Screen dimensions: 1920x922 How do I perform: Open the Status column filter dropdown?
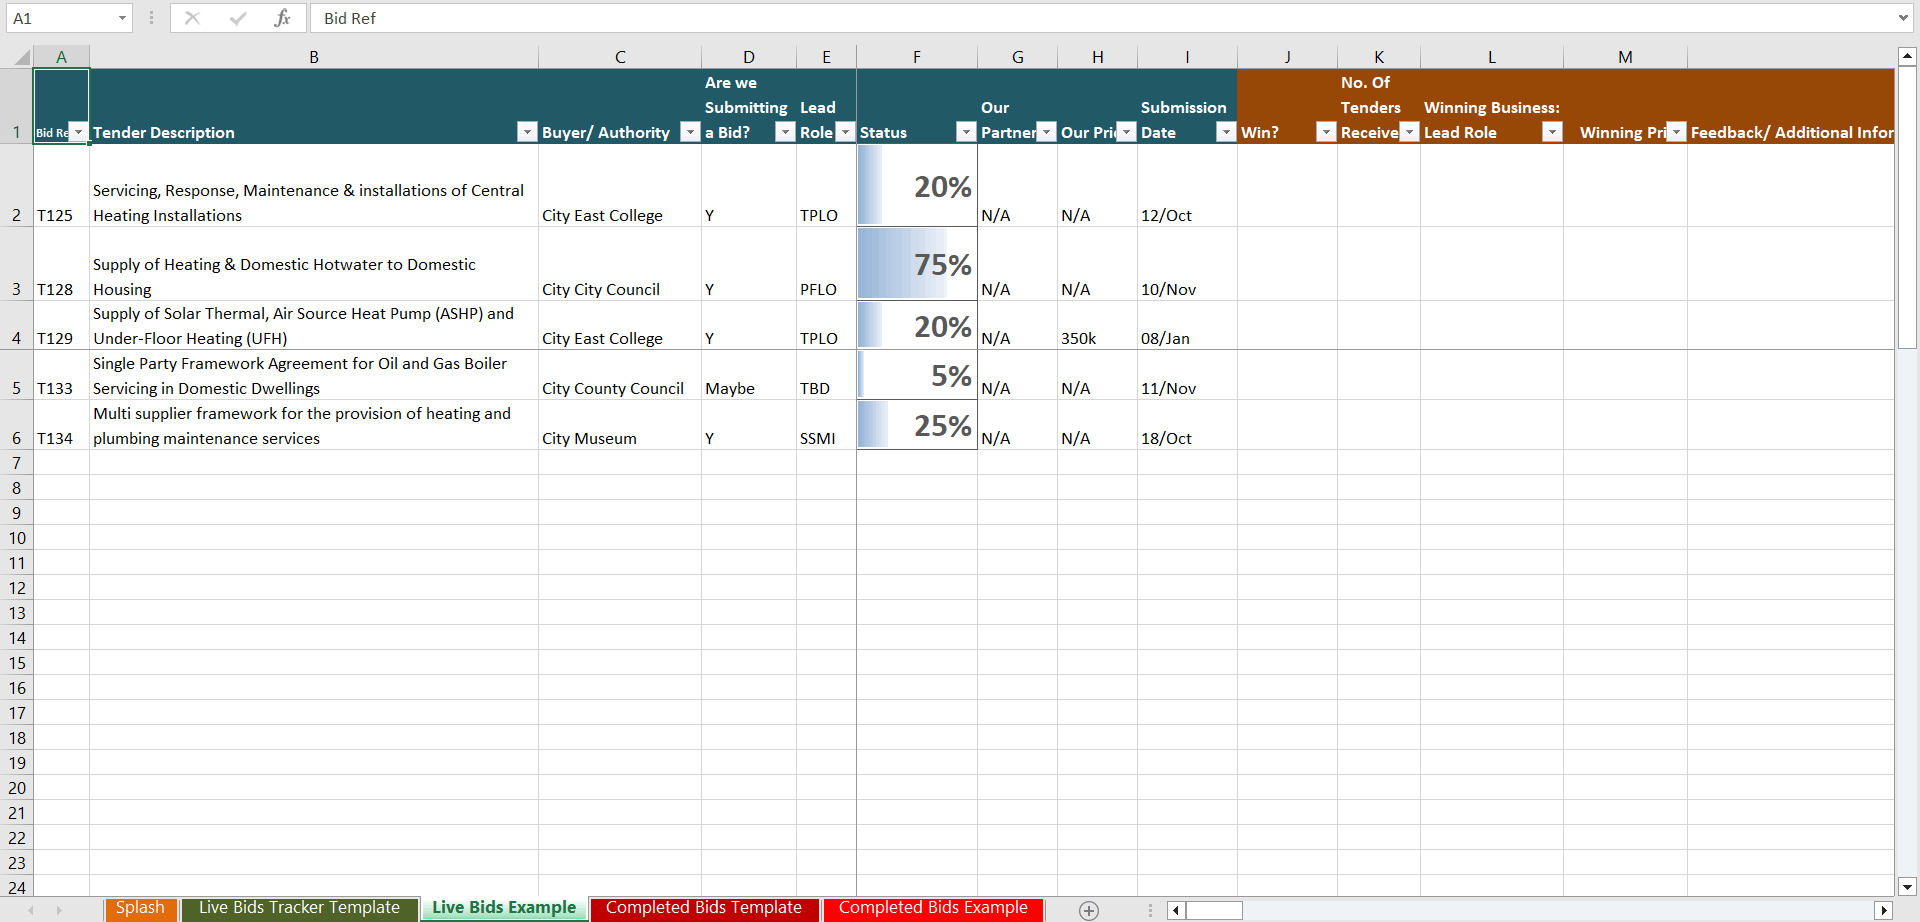[x=965, y=131]
